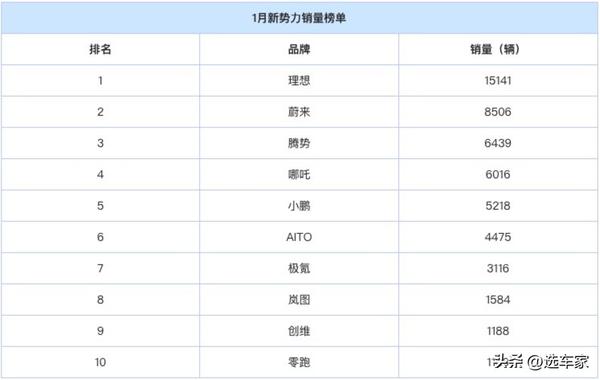600x380 pixels.
Task: Click the brand cell 创维
Action: point(299,331)
